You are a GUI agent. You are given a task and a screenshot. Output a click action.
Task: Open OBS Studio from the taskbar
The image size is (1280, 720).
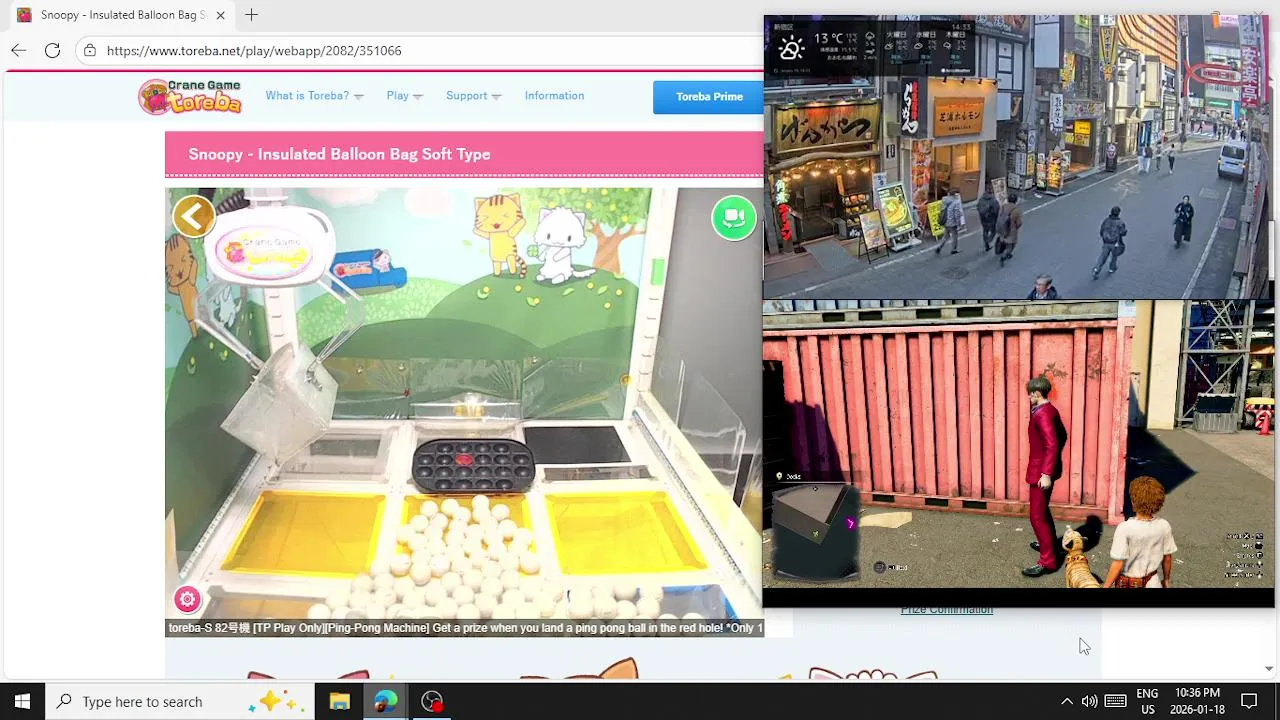pyautogui.click(x=432, y=701)
